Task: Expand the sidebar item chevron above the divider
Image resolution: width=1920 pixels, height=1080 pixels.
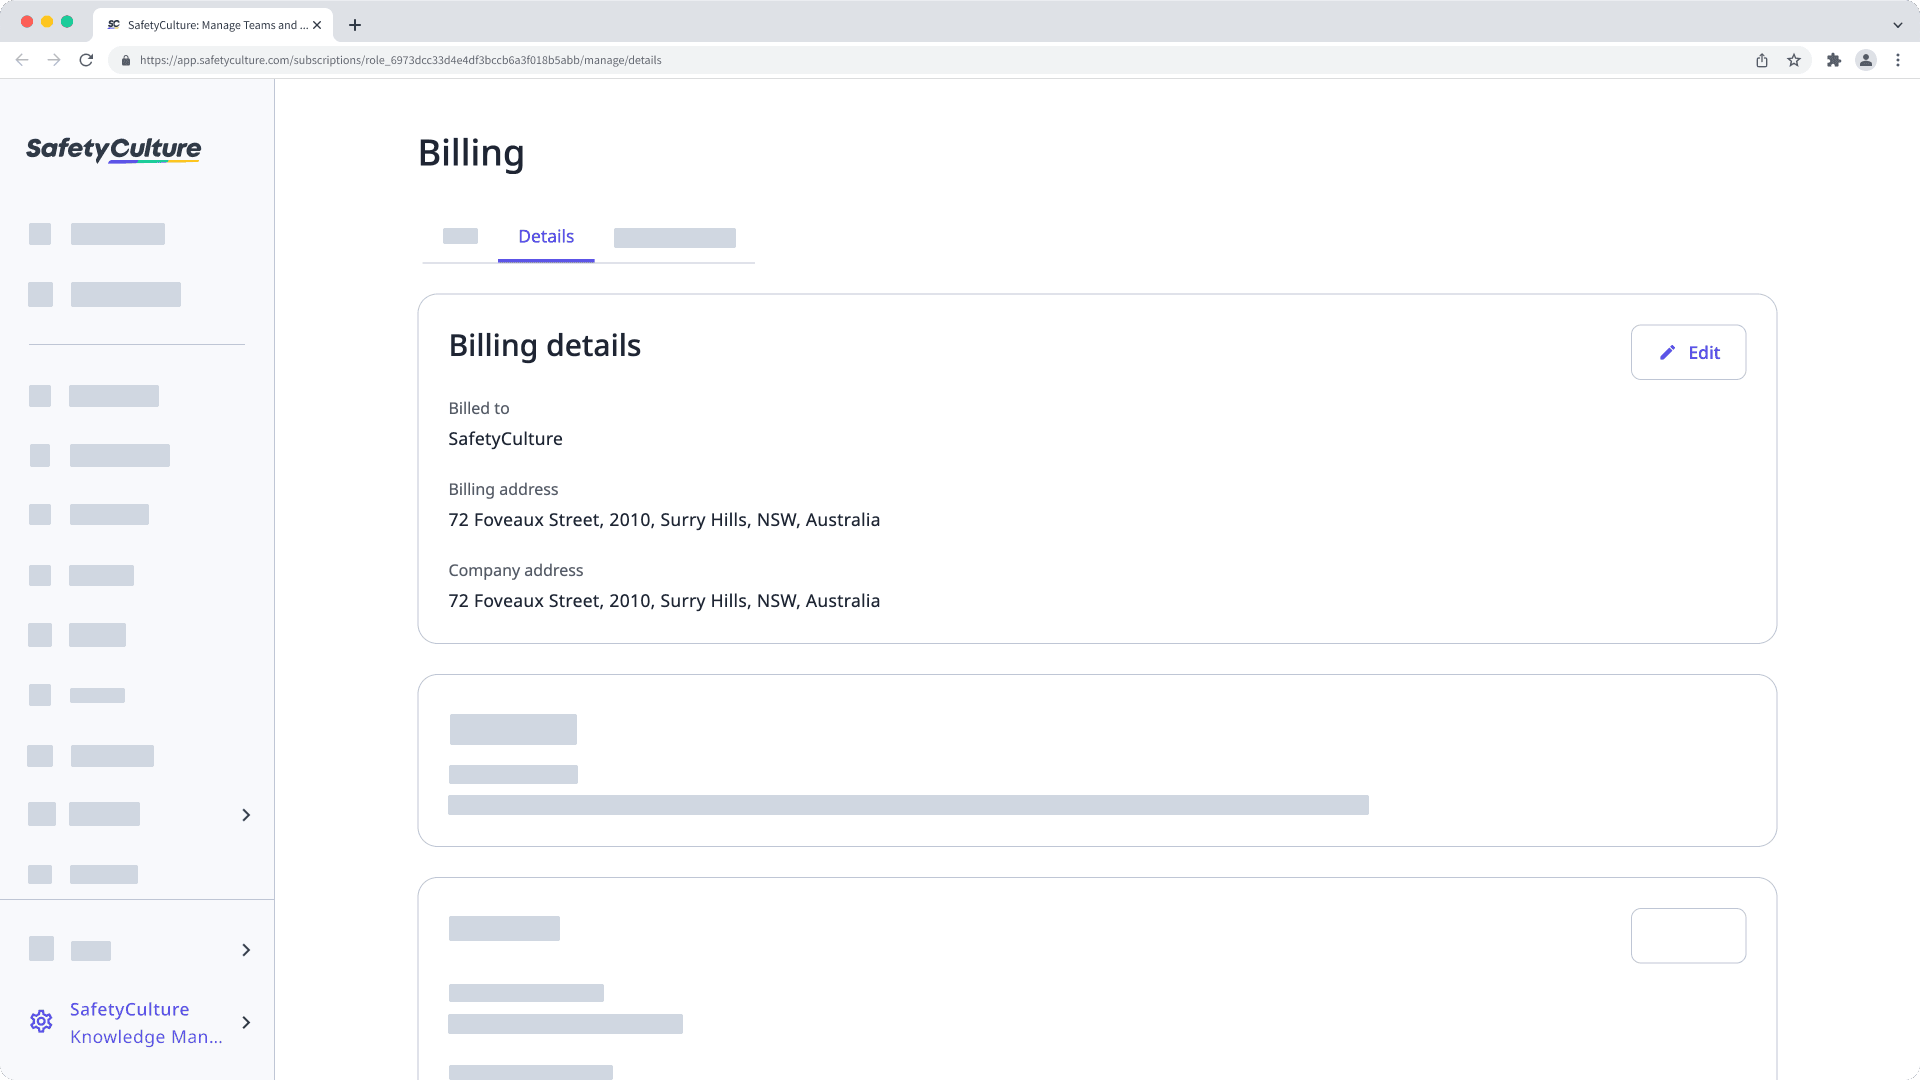Action: [246, 815]
